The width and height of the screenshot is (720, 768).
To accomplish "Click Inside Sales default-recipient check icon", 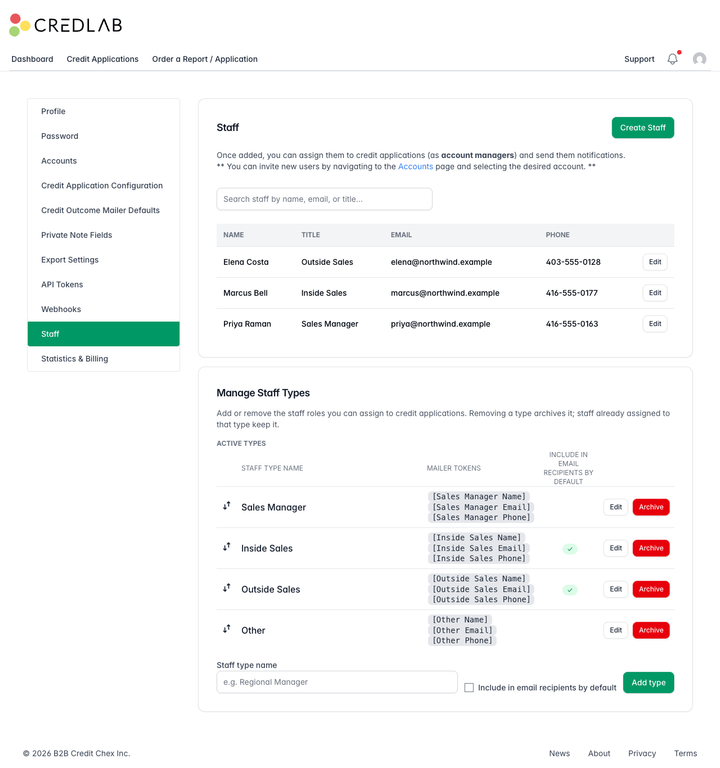I will (x=570, y=549).
